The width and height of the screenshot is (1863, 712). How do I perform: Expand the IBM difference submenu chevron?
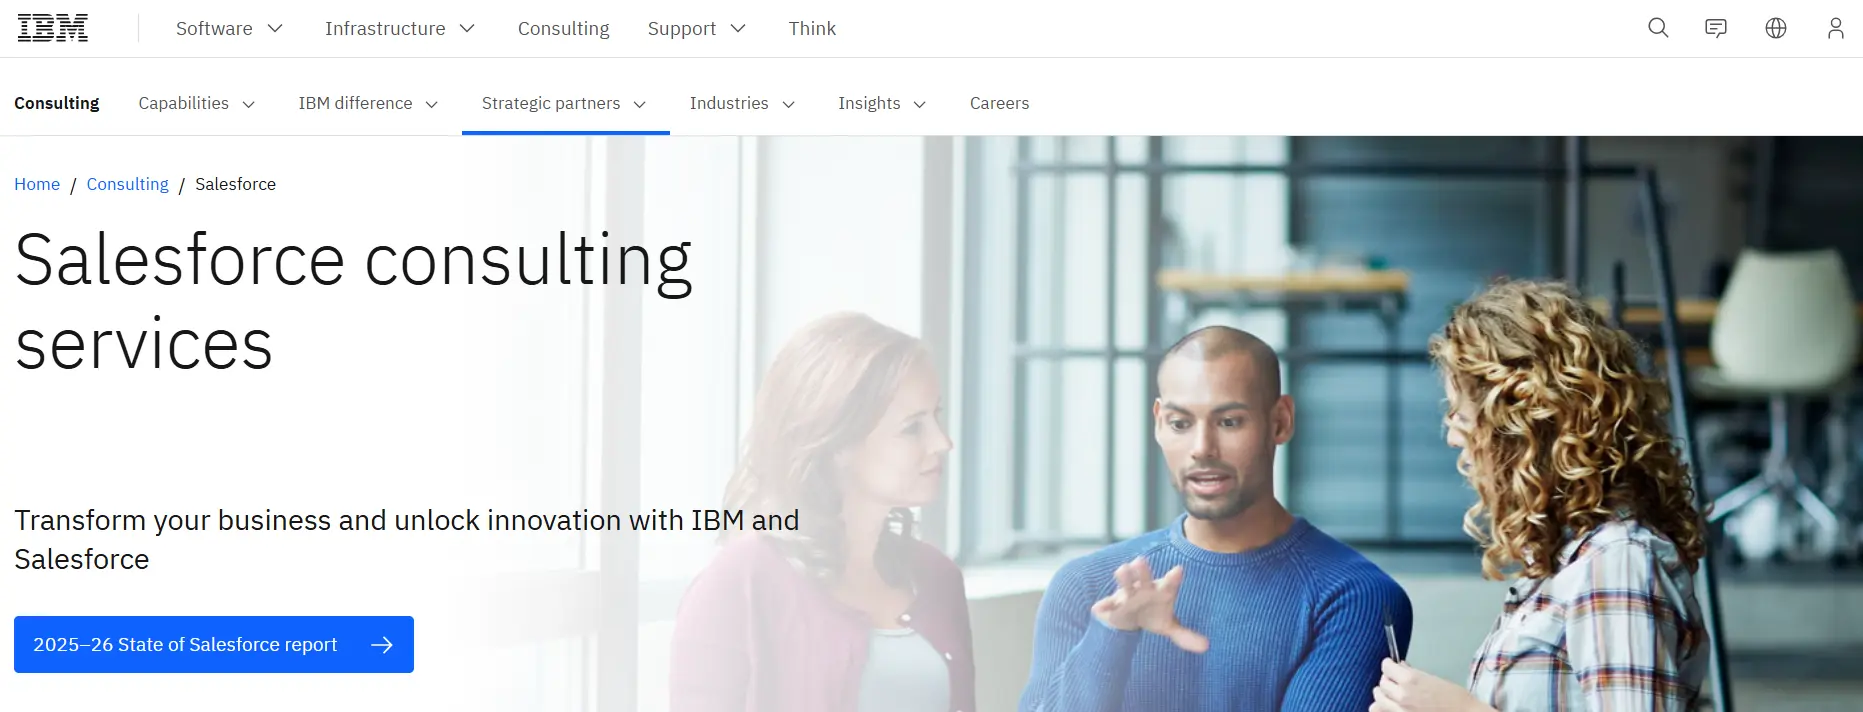[432, 104]
